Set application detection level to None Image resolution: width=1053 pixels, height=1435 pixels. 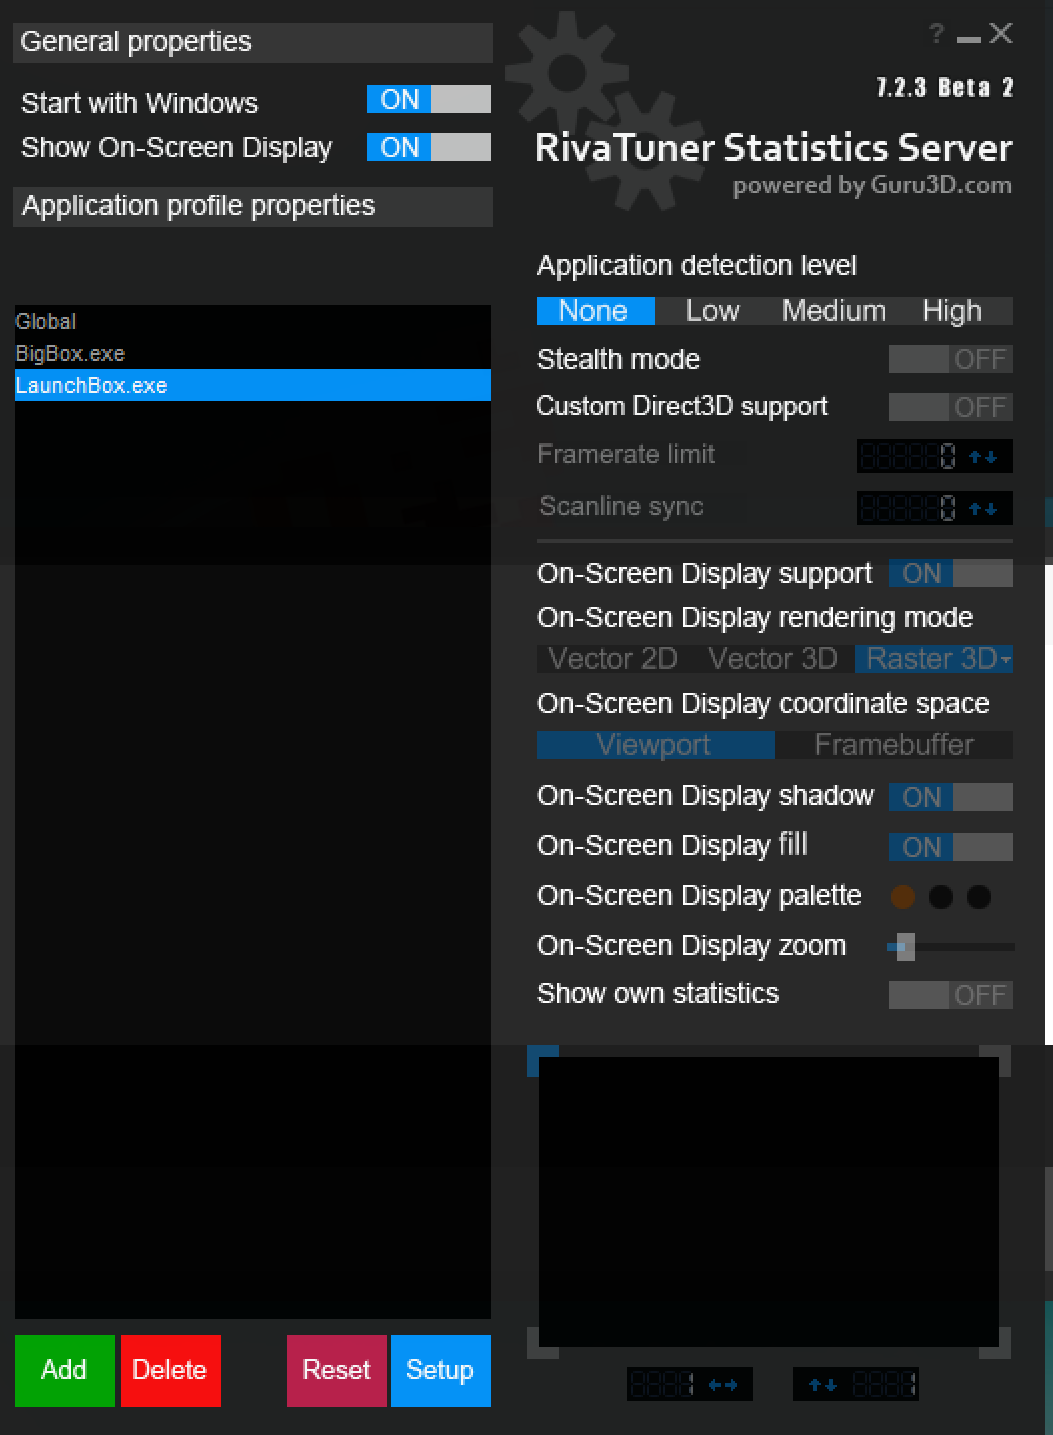(x=595, y=311)
